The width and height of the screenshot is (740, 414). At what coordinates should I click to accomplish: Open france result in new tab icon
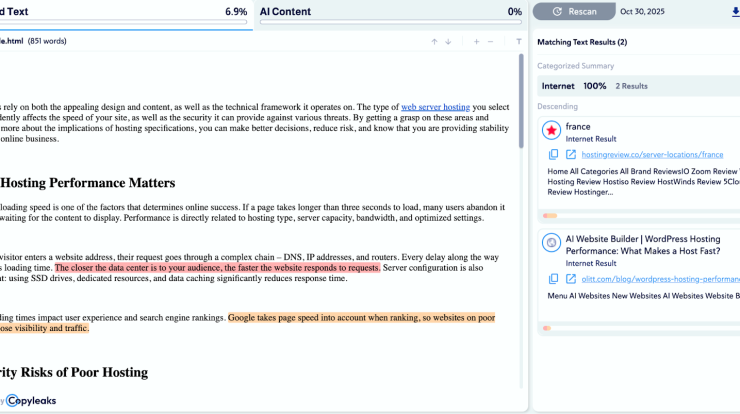click(570, 155)
